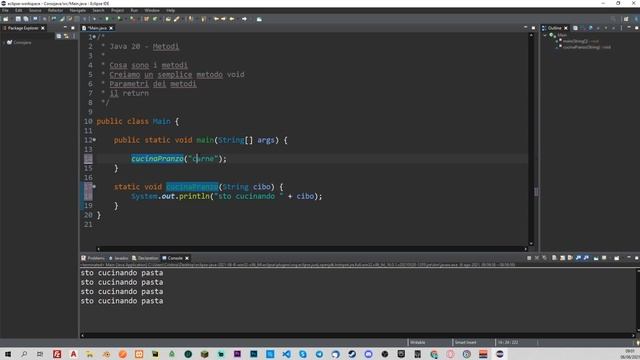Toggle Hide Static Members in Outline toolbar

[x=598, y=28]
